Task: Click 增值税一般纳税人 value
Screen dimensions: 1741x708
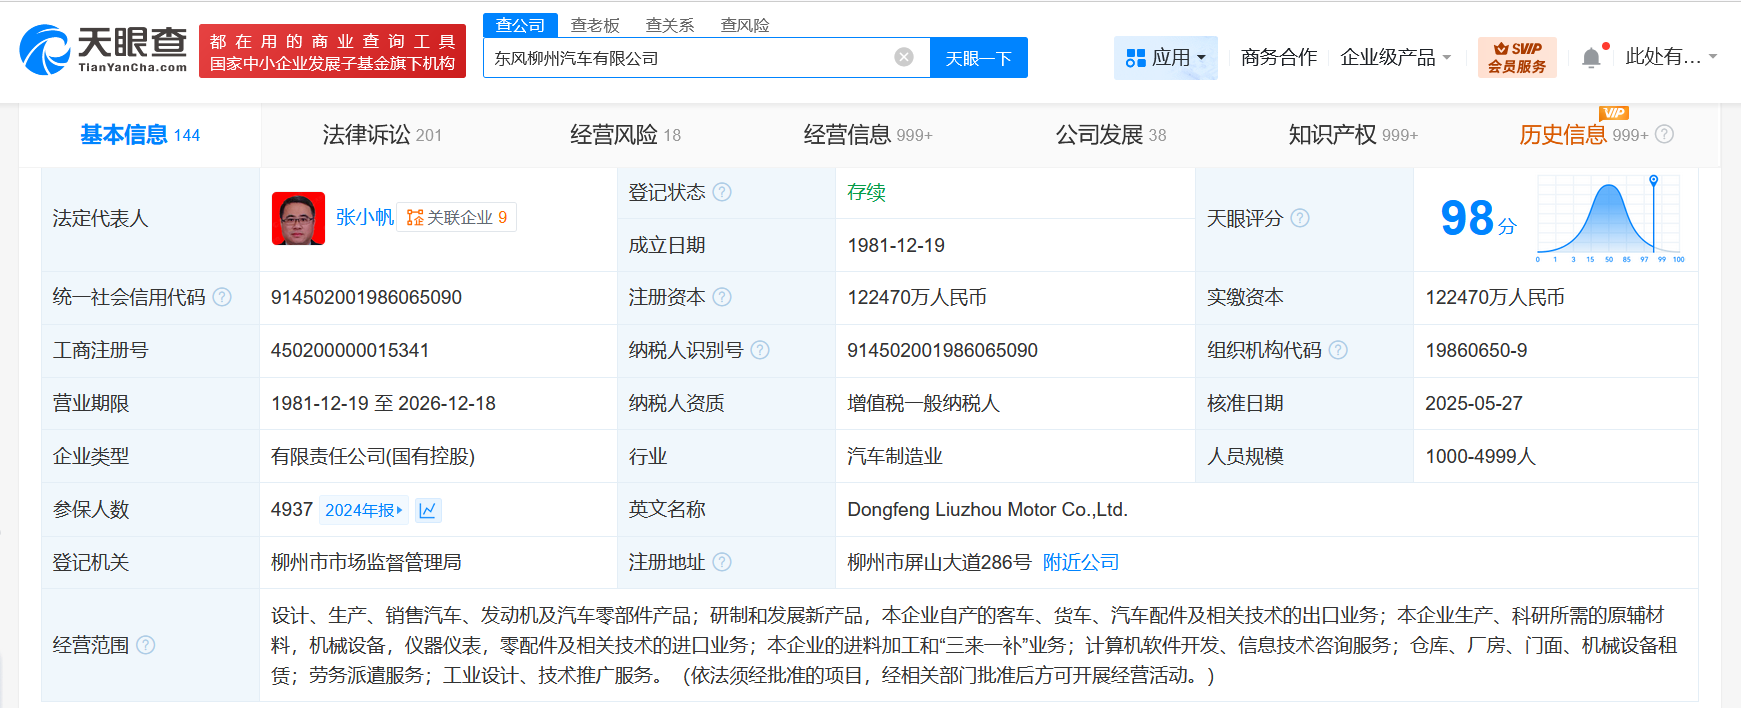Action: point(923,403)
